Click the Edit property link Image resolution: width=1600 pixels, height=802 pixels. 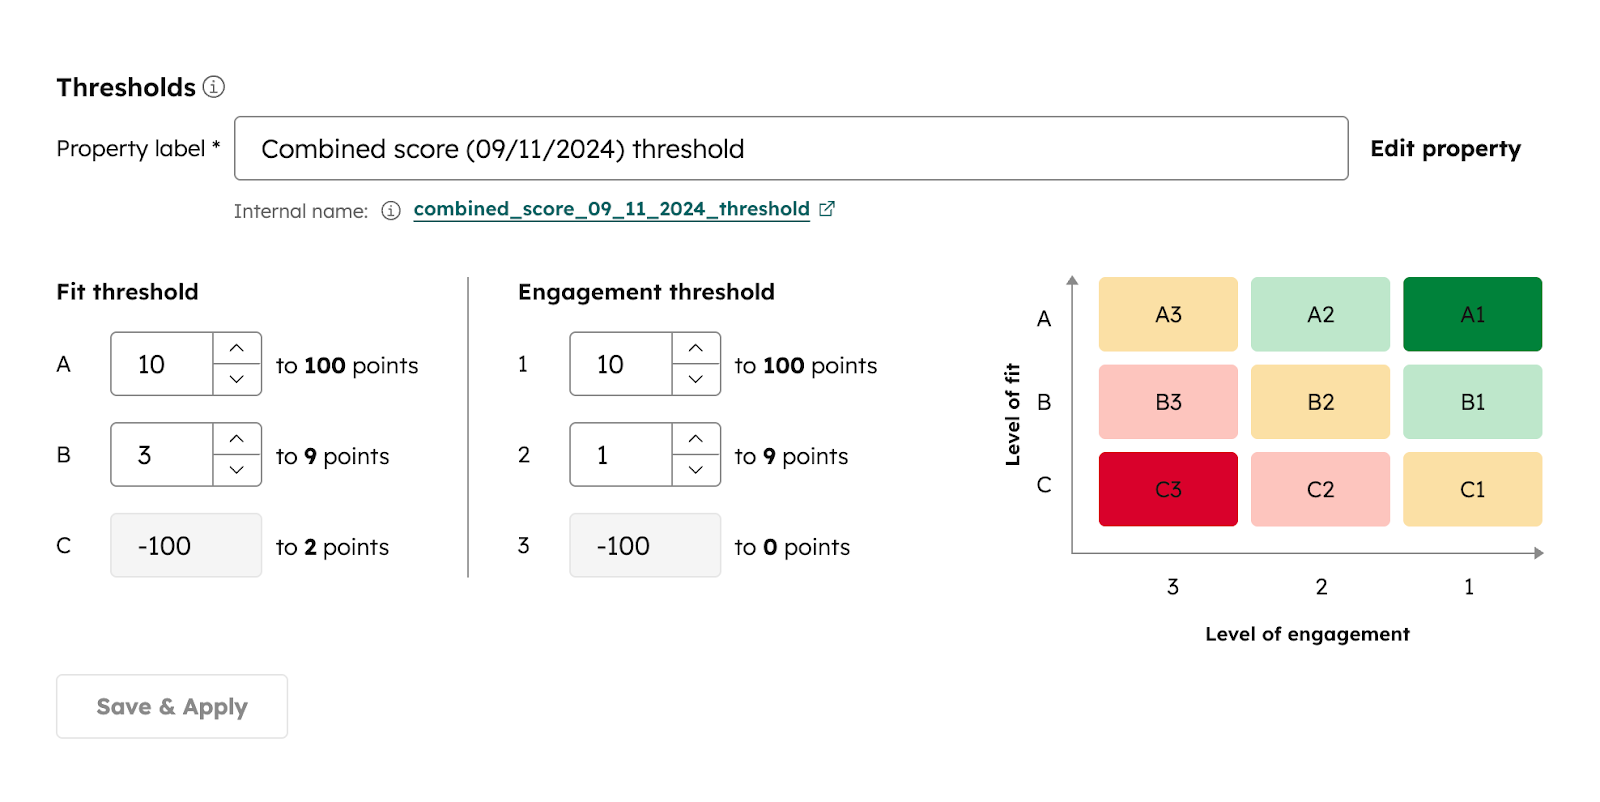(1445, 149)
